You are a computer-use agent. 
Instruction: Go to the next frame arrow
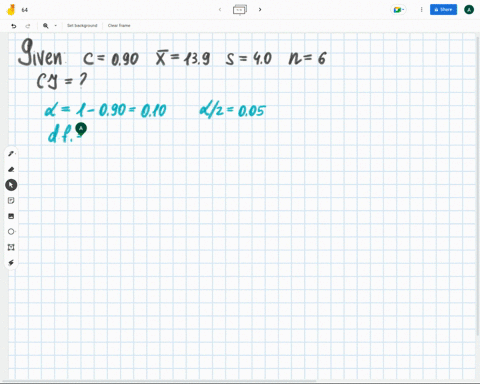(x=260, y=10)
